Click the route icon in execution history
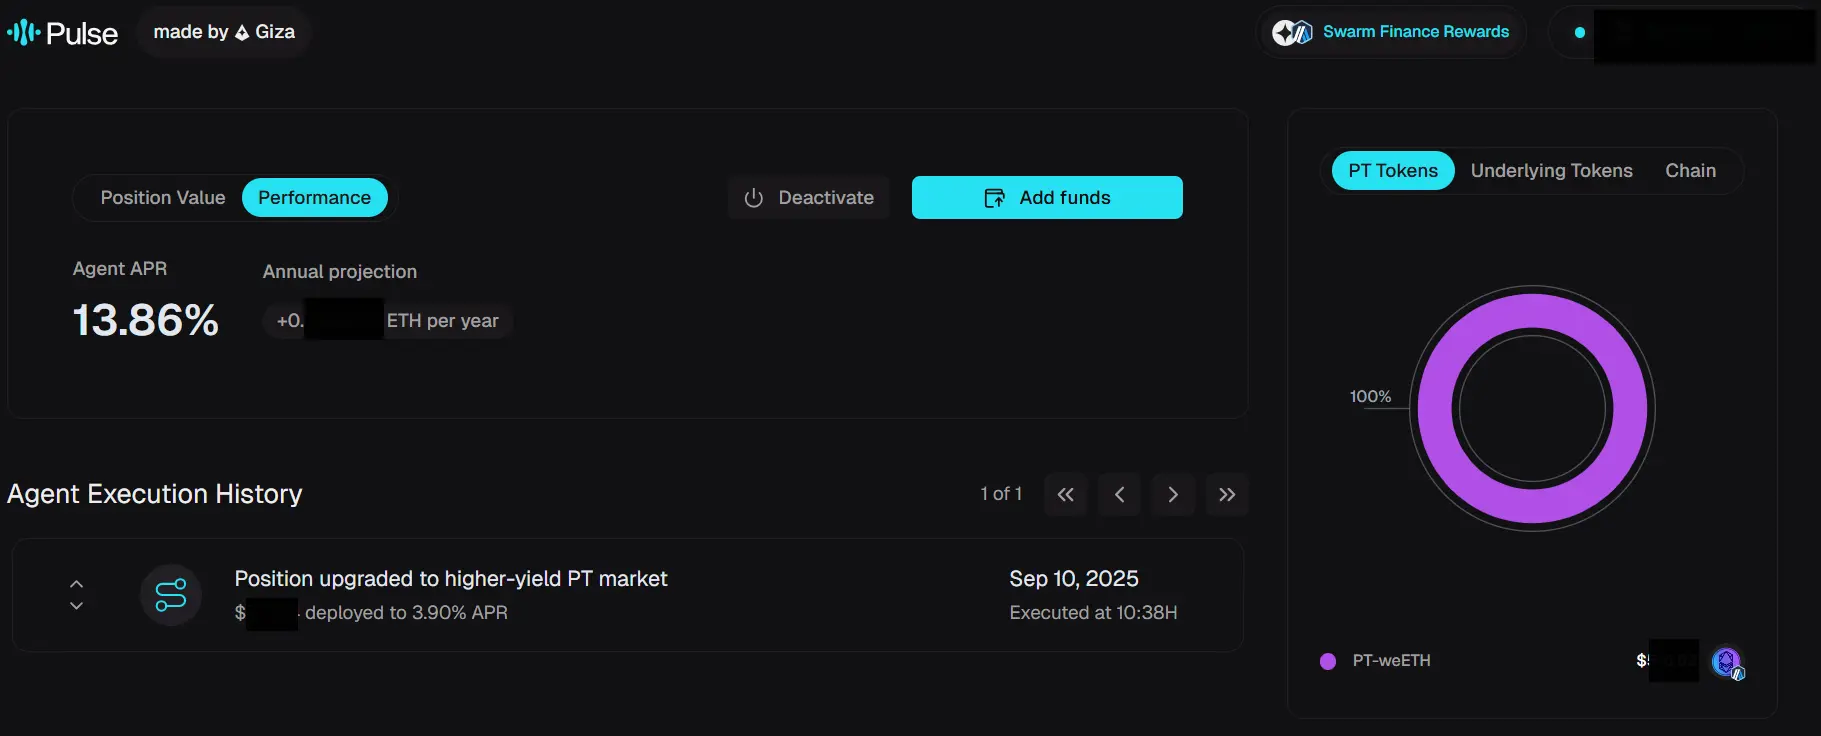Image resolution: width=1821 pixels, height=736 pixels. 171,595
